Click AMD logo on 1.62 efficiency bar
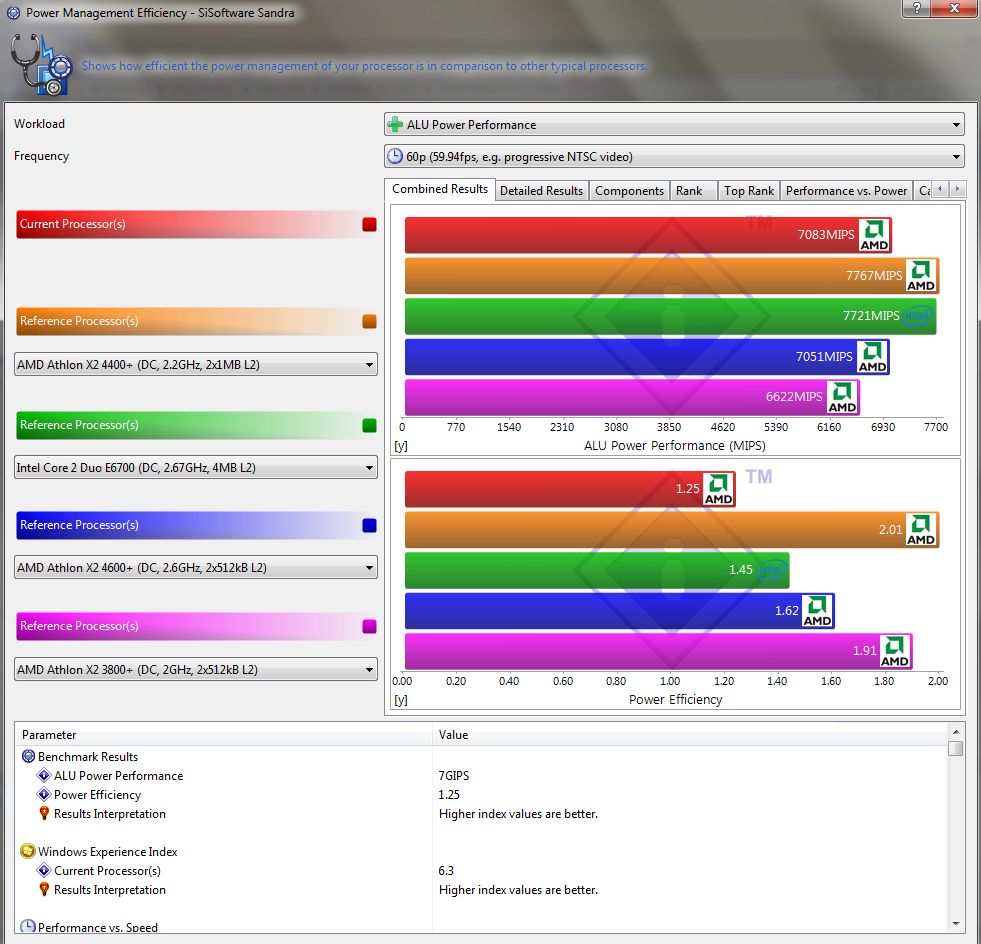Viewport: 981px width, 944px height. pyautogui.click(x=818, y=611)
